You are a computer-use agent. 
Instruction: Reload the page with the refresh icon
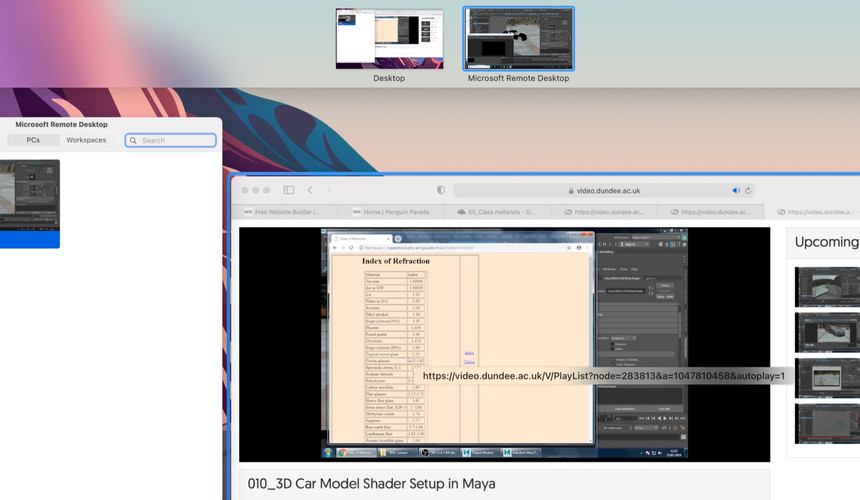click(x=748, y=190)
